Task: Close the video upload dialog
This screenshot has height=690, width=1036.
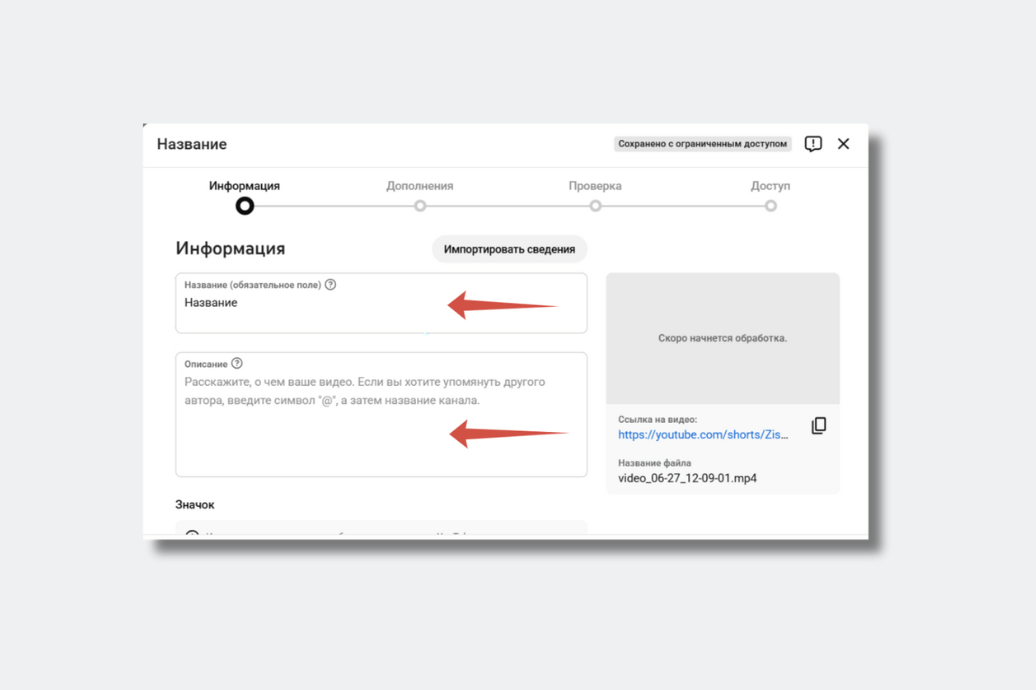Action: click(843, 144)
